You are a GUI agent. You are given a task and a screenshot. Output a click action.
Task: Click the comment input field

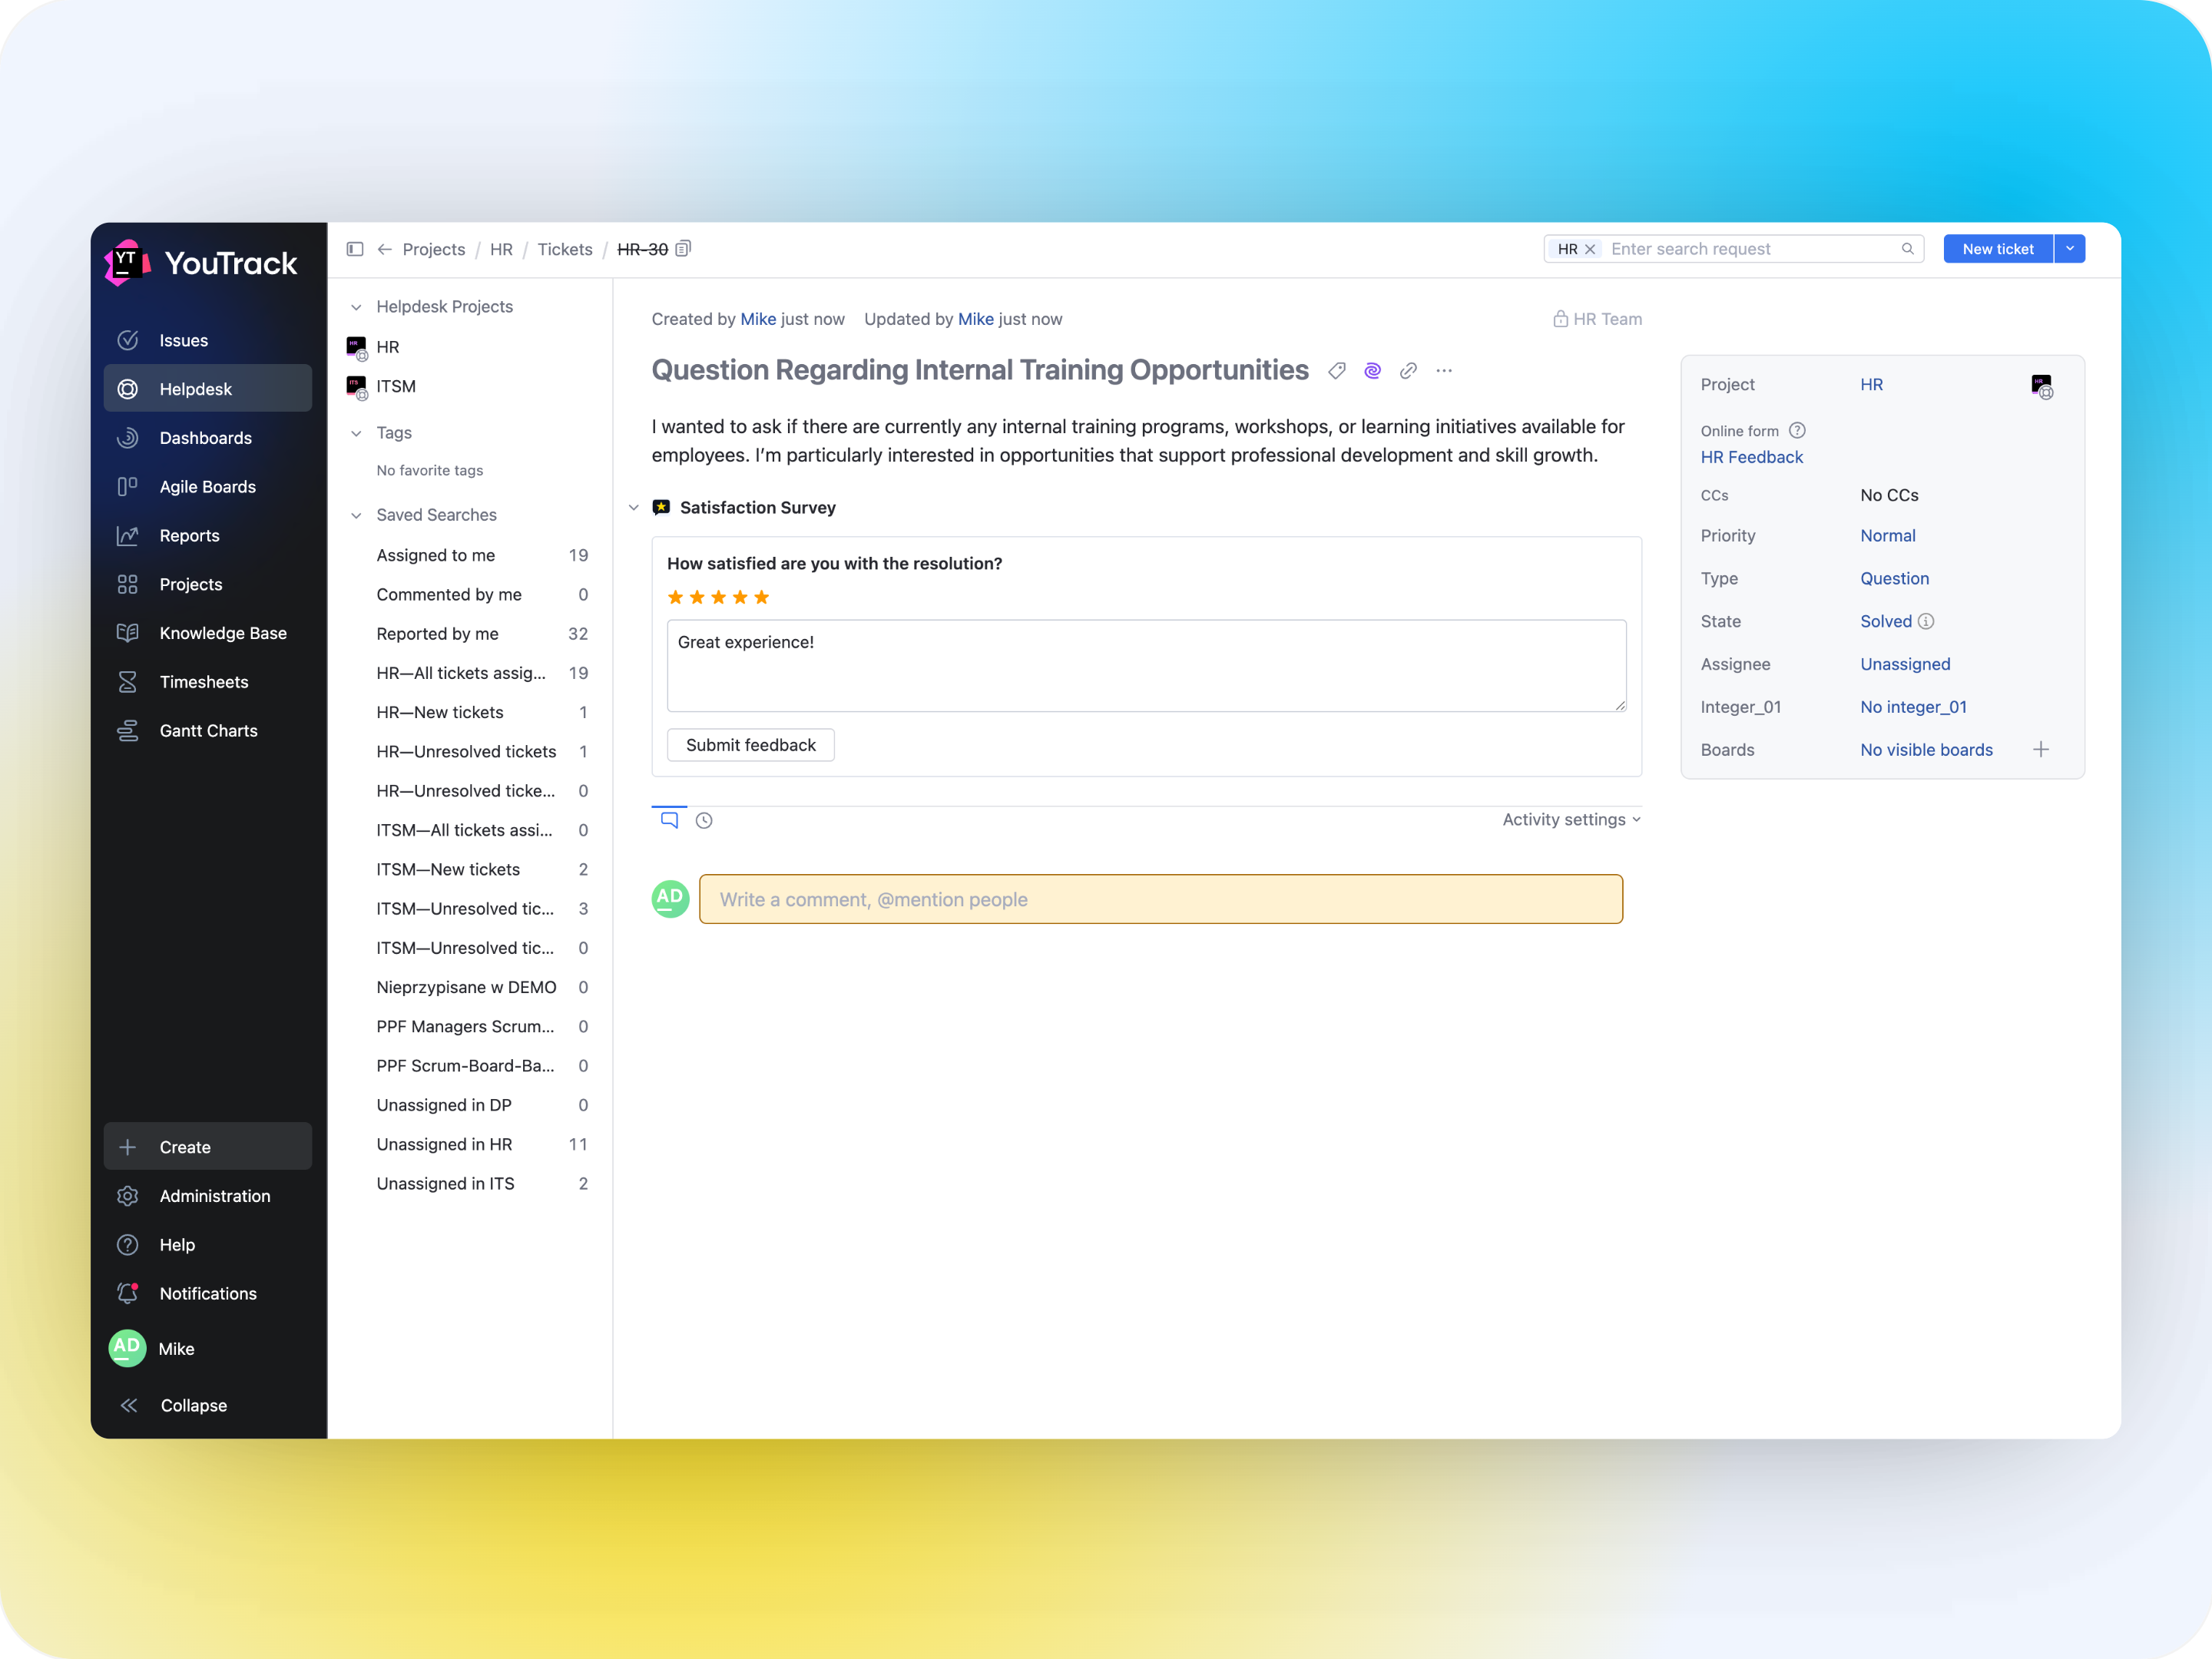pyautogui.click(x=1160, y=899)
